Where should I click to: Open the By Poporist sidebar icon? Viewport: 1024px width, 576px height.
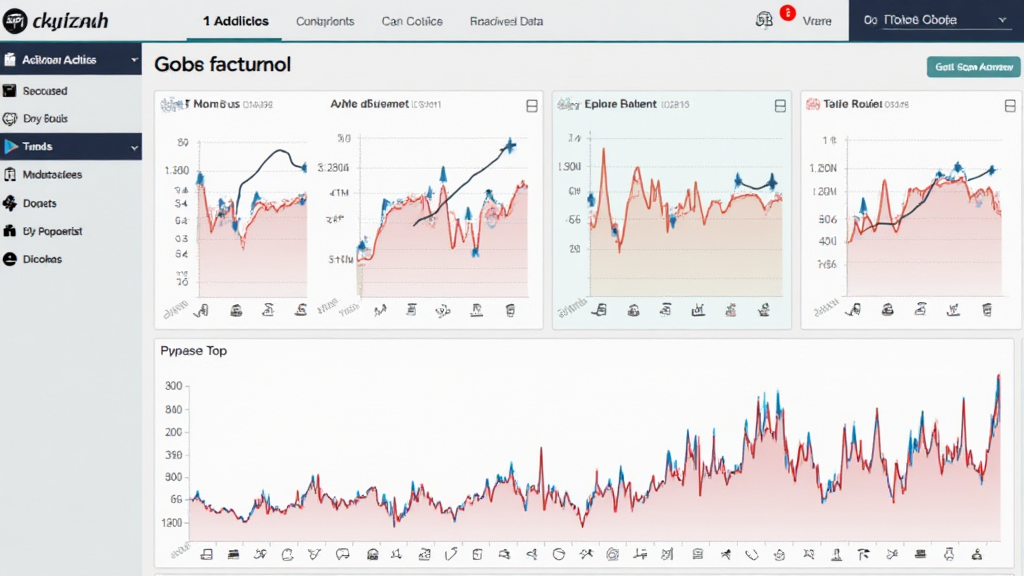[11, 231]
